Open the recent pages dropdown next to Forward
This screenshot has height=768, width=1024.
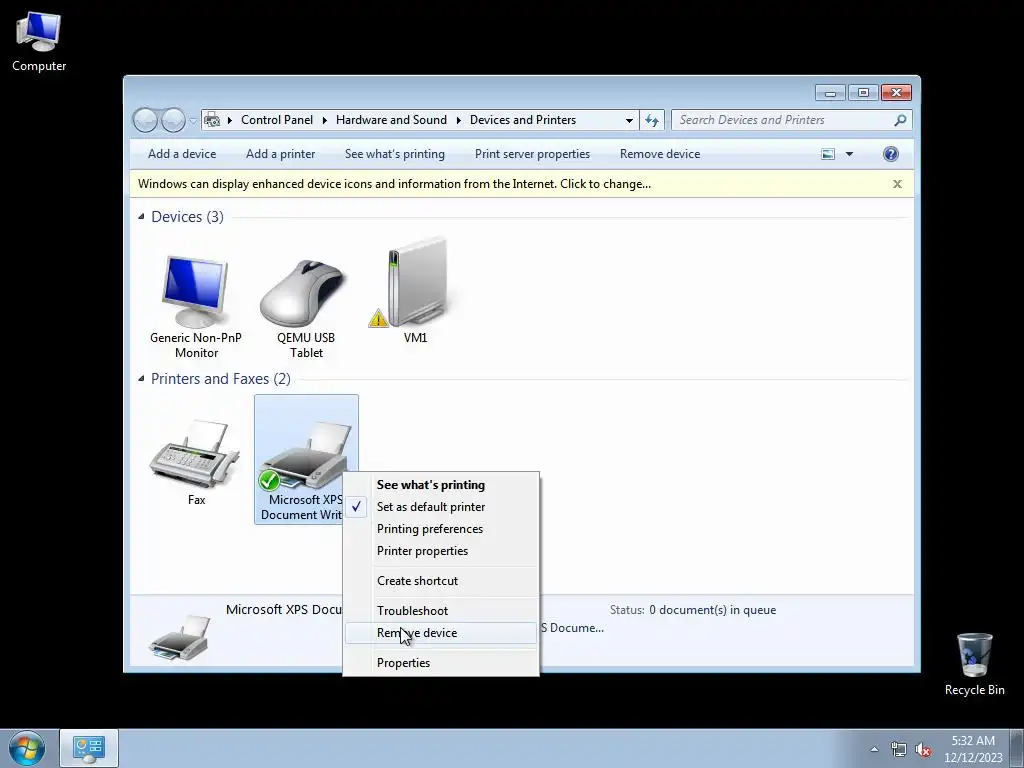193,120
